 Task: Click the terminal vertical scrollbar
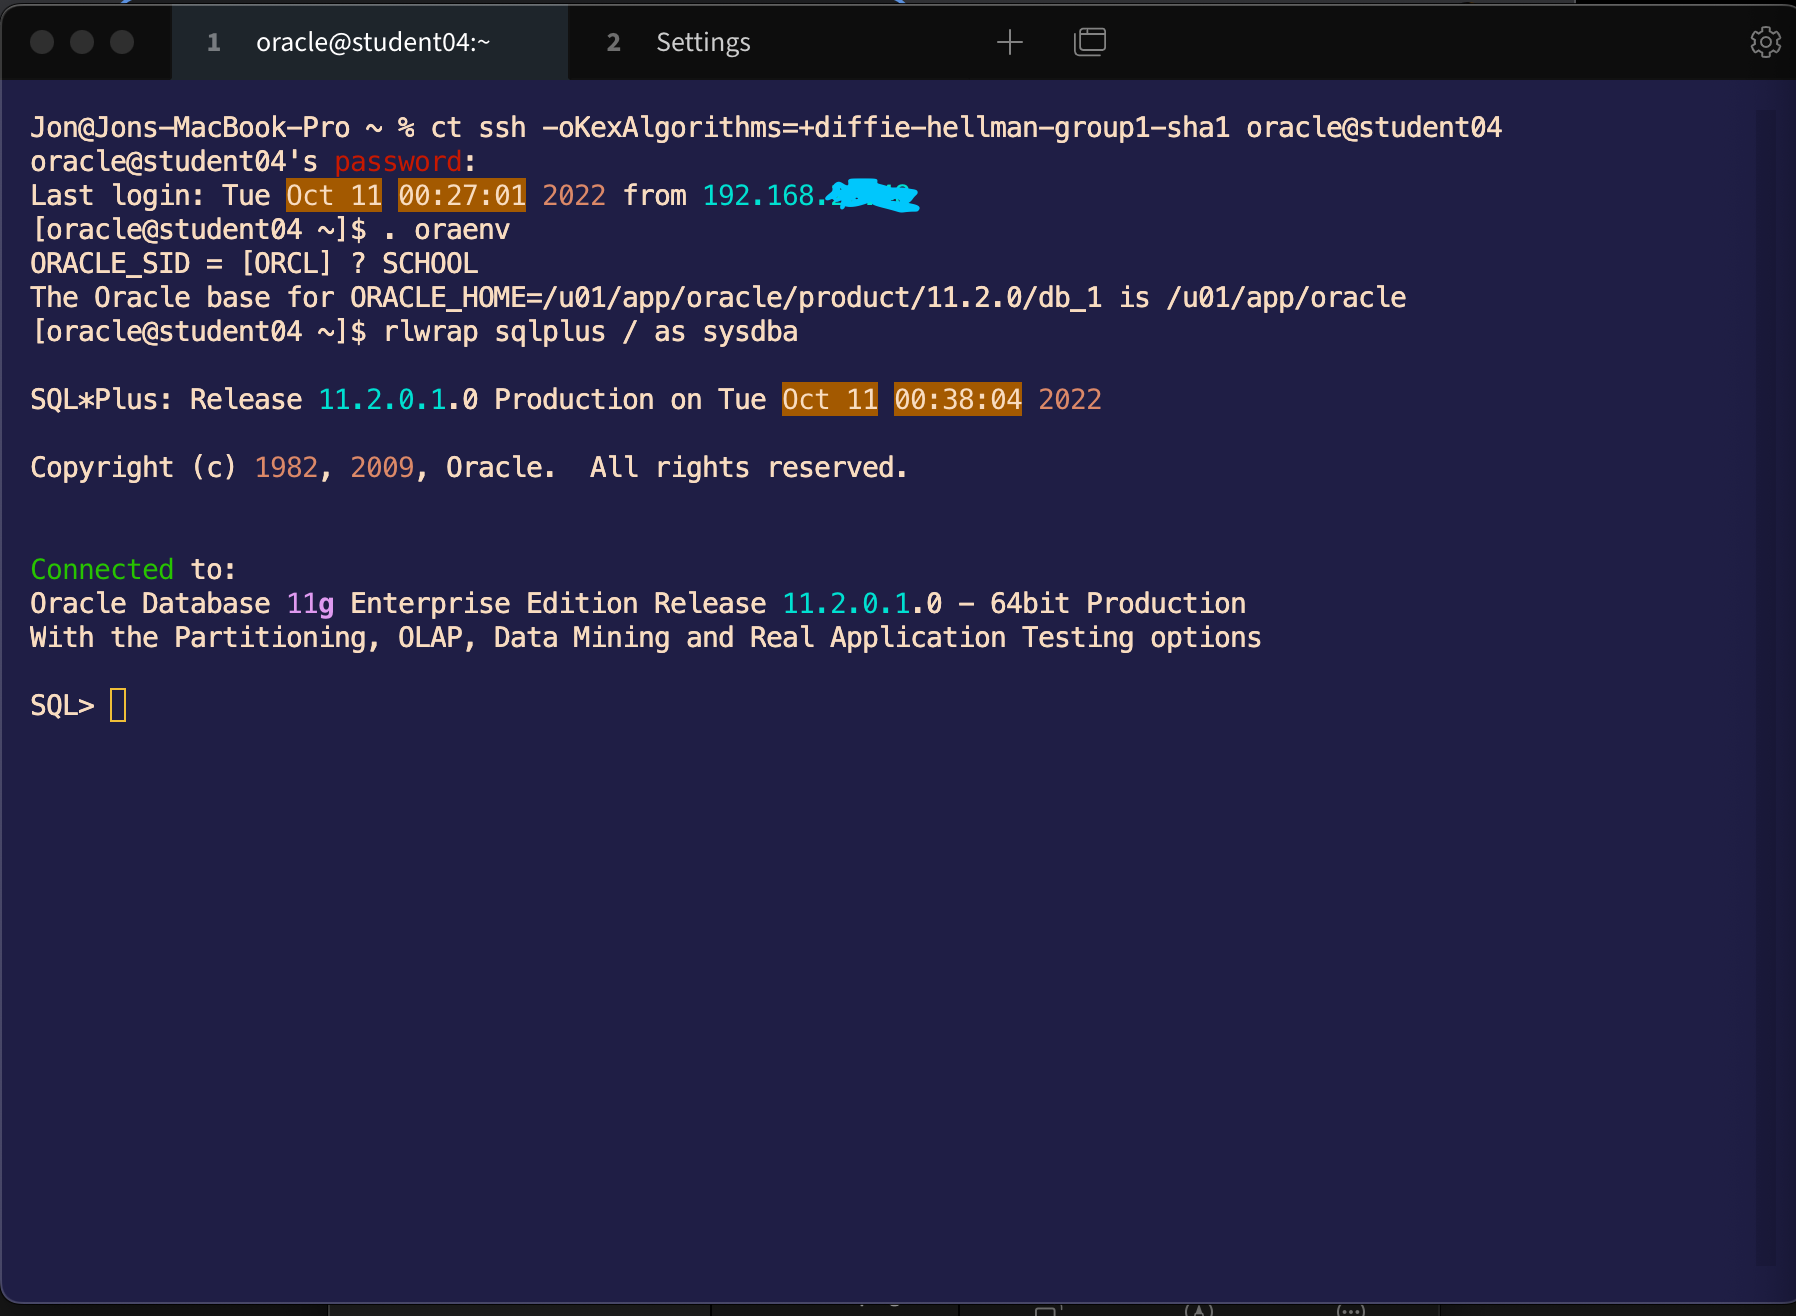coord(1766,688)
